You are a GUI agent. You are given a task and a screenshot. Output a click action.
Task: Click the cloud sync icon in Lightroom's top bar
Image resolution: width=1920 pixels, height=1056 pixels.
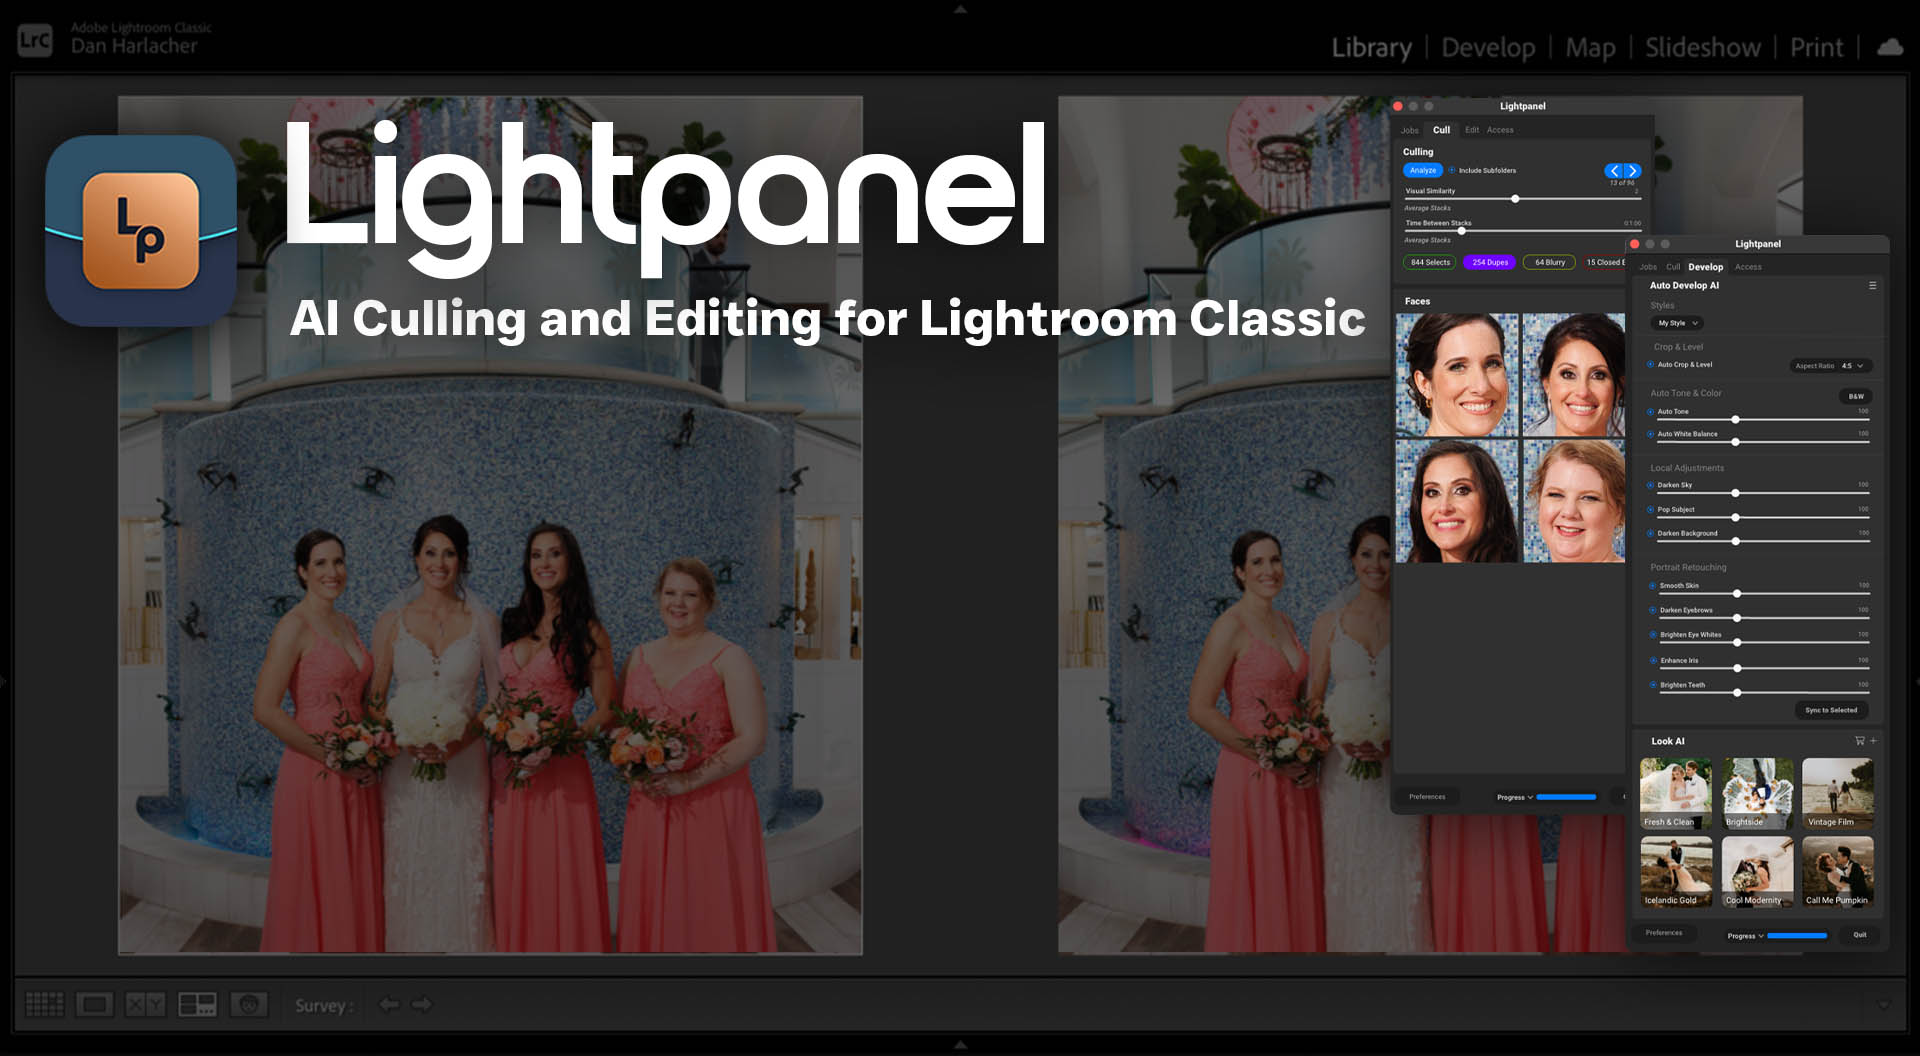pos(1890,46)
